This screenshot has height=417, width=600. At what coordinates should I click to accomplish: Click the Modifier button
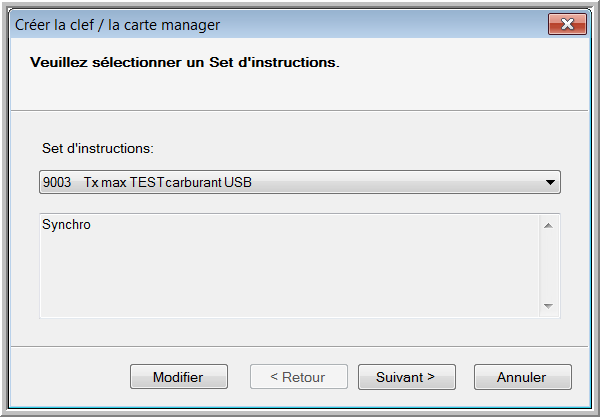pos(179,377)
